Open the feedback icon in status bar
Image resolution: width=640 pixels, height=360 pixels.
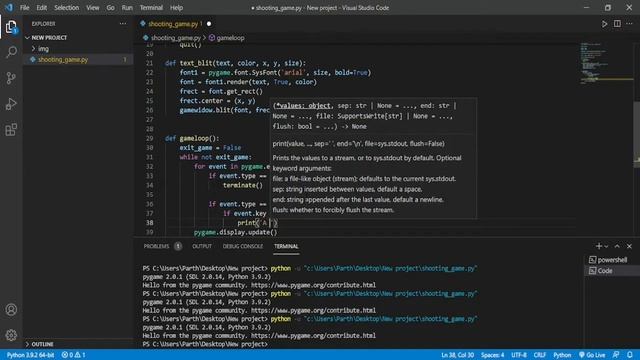tap(616, 355)
